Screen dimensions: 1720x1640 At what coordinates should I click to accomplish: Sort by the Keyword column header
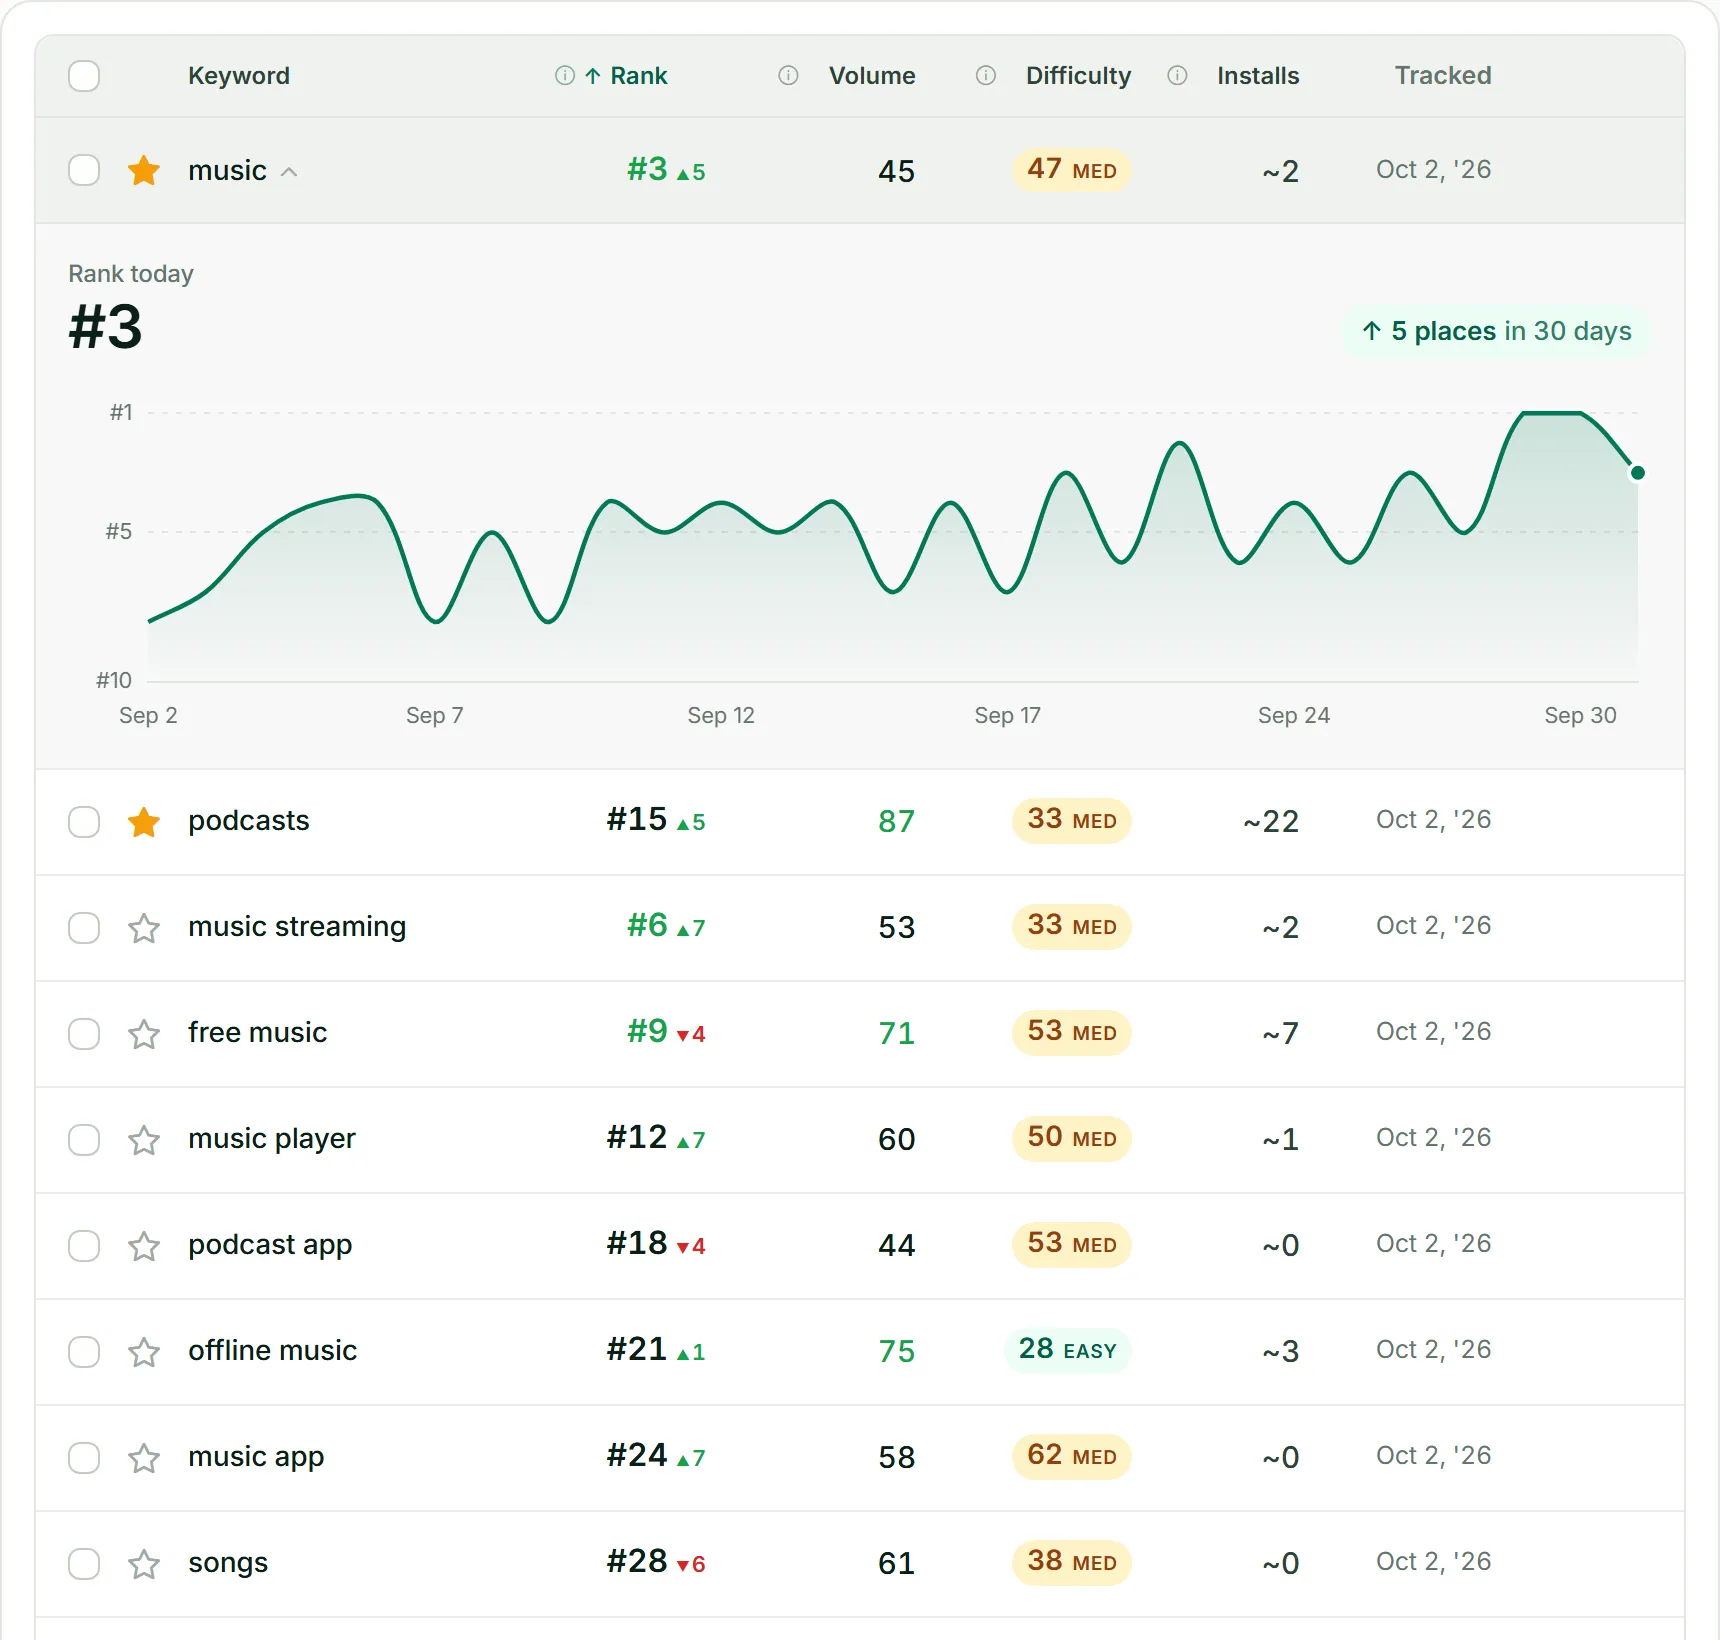(239, 76)
